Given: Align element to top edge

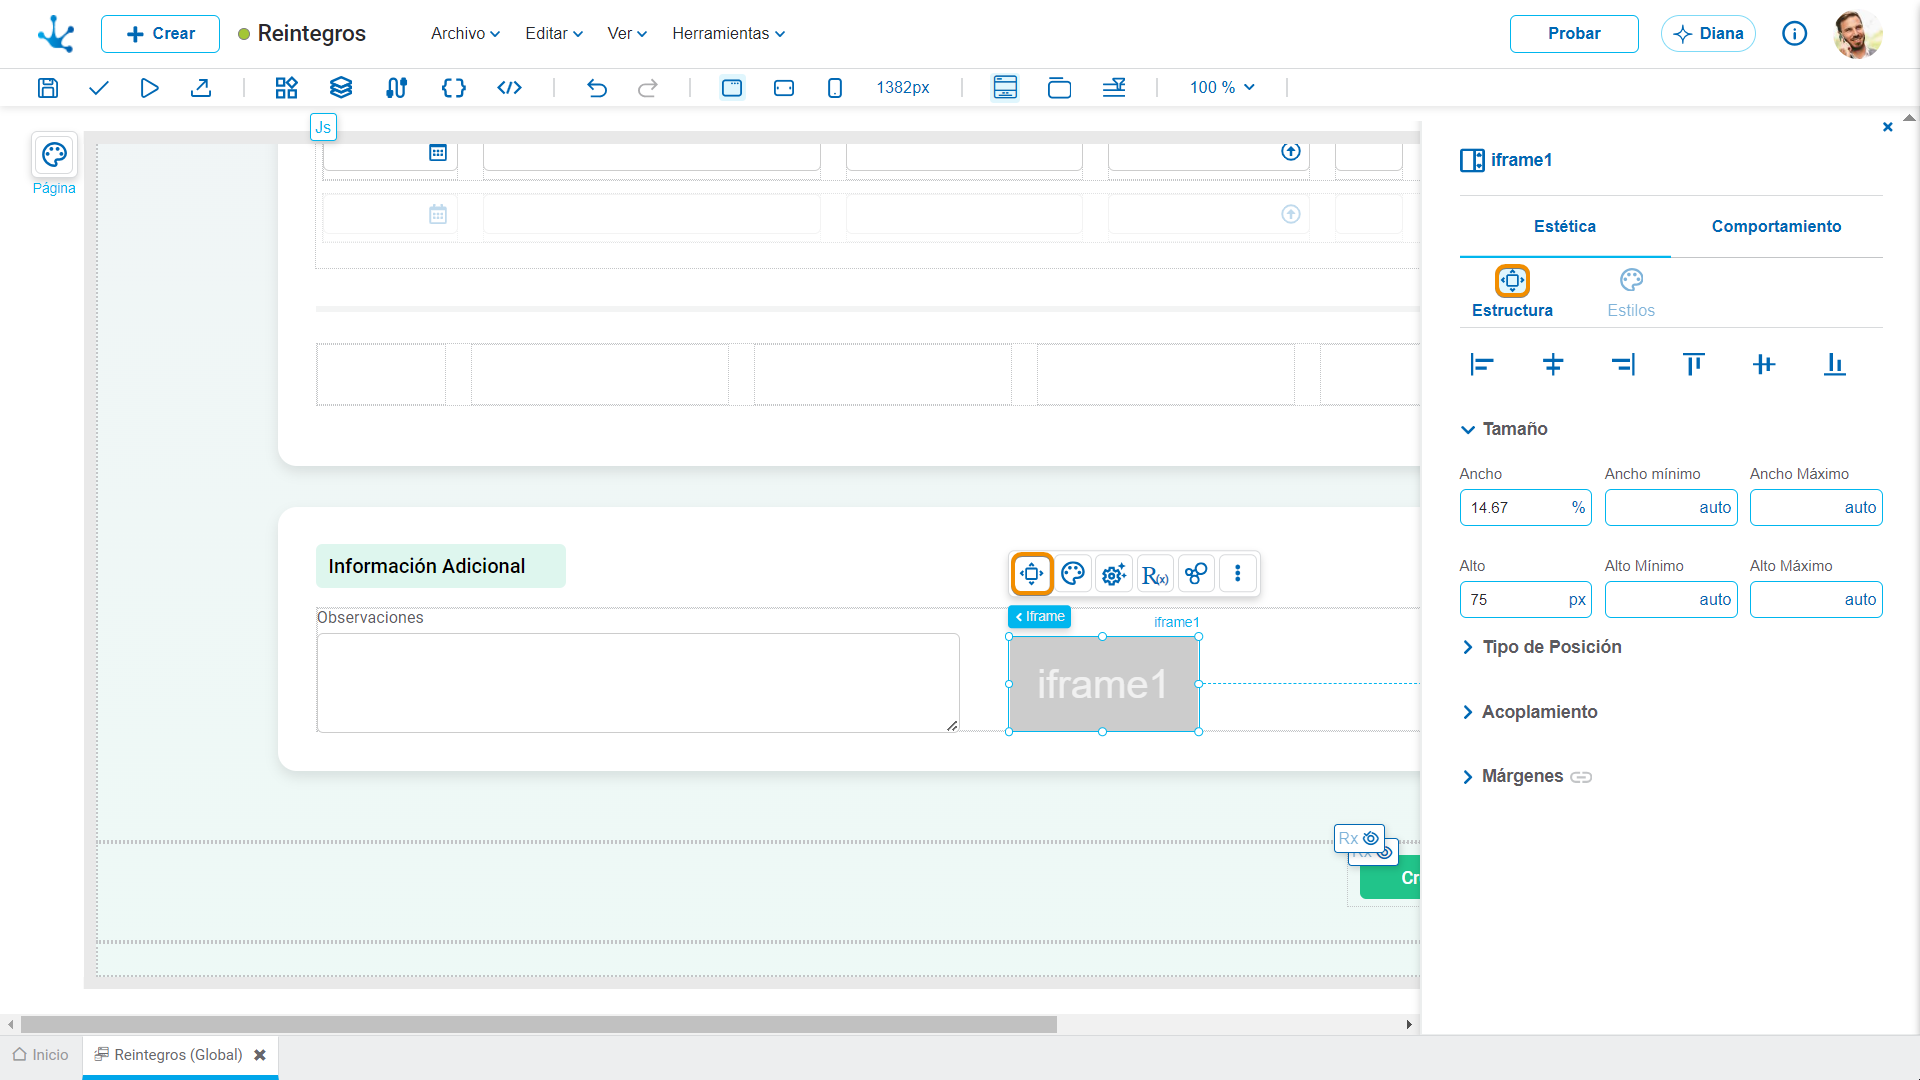Looking at the screenshot, I should [x=1694, y=365].
